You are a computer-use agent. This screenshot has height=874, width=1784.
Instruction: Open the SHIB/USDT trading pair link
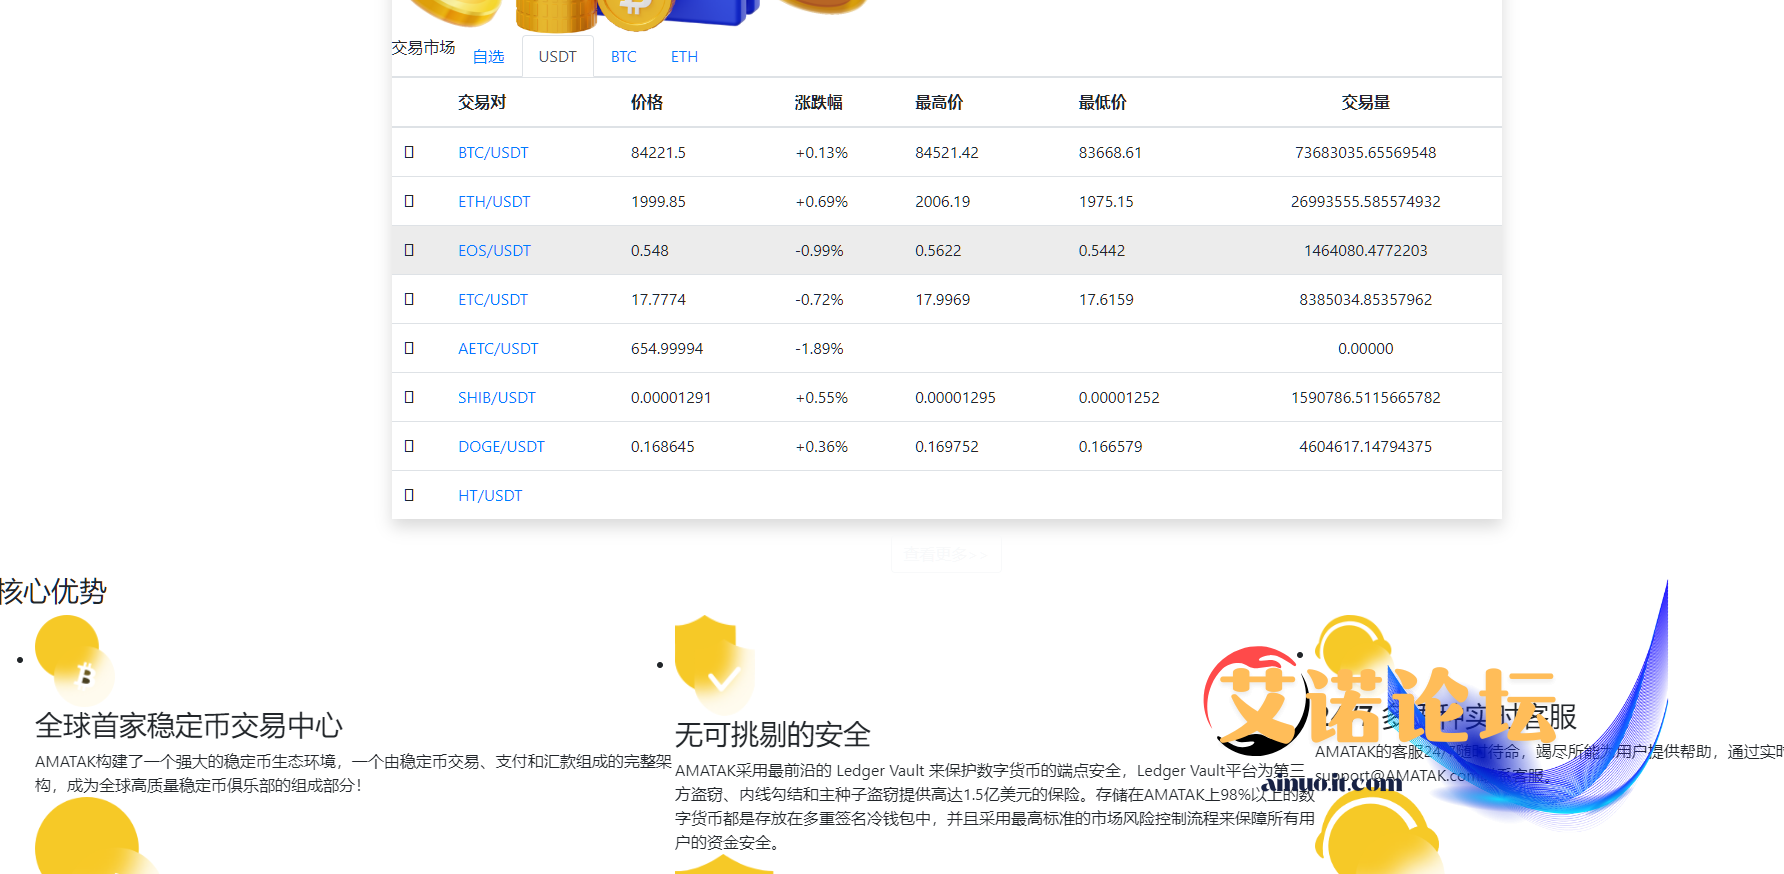497,398
